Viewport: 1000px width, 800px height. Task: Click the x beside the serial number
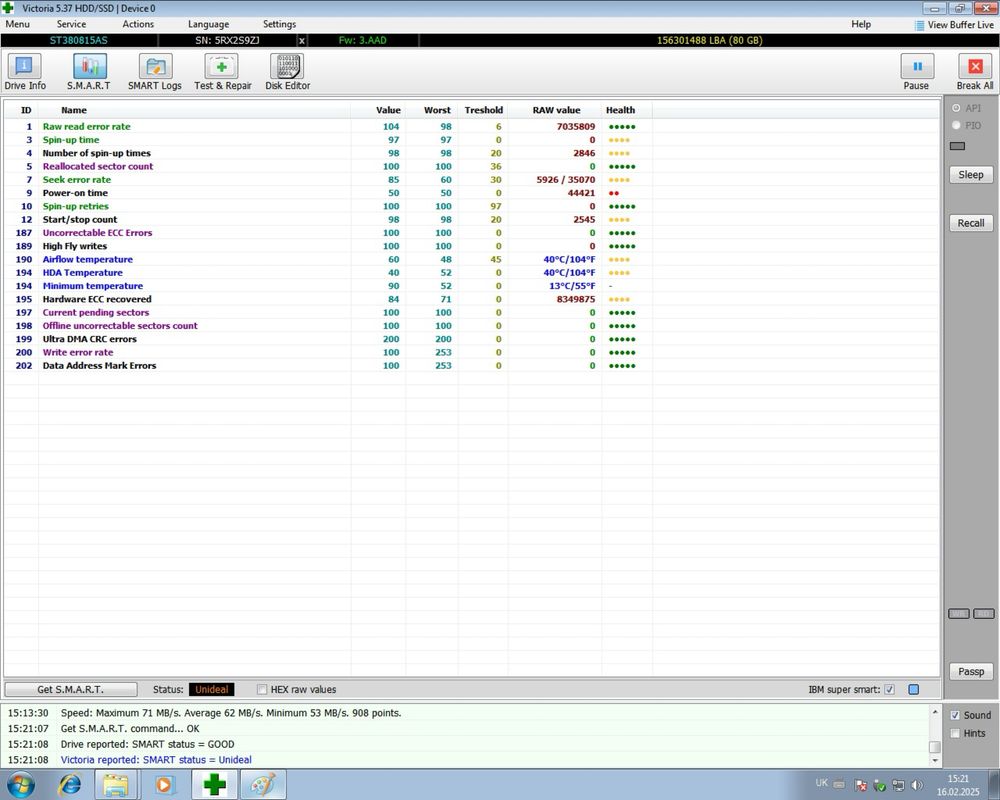tap(302, 41)
